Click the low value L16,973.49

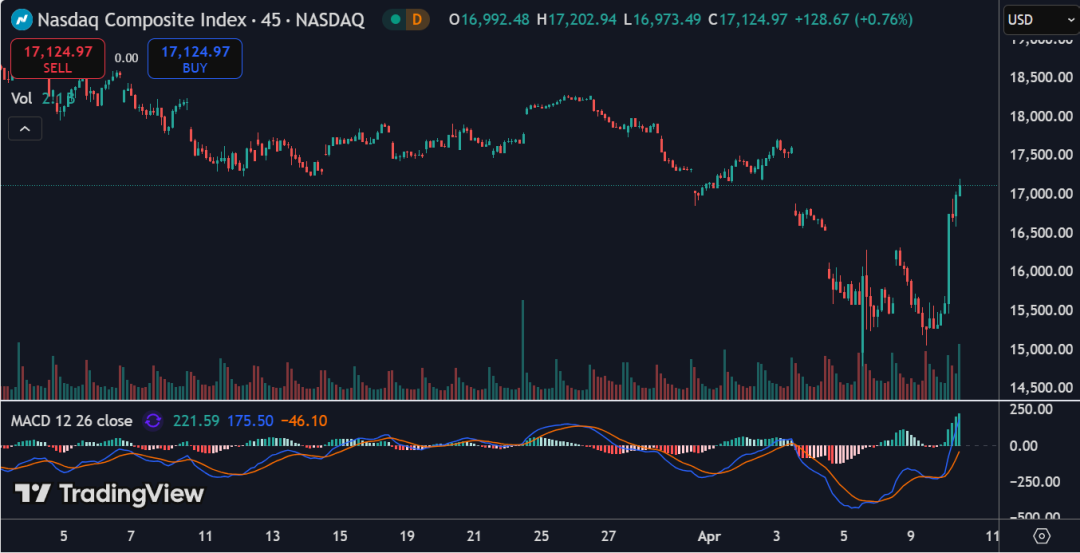click(663, 19)
